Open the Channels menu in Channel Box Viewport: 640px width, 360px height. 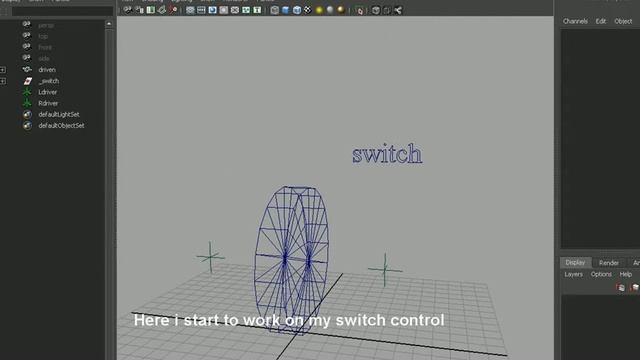tap(575, 21)
